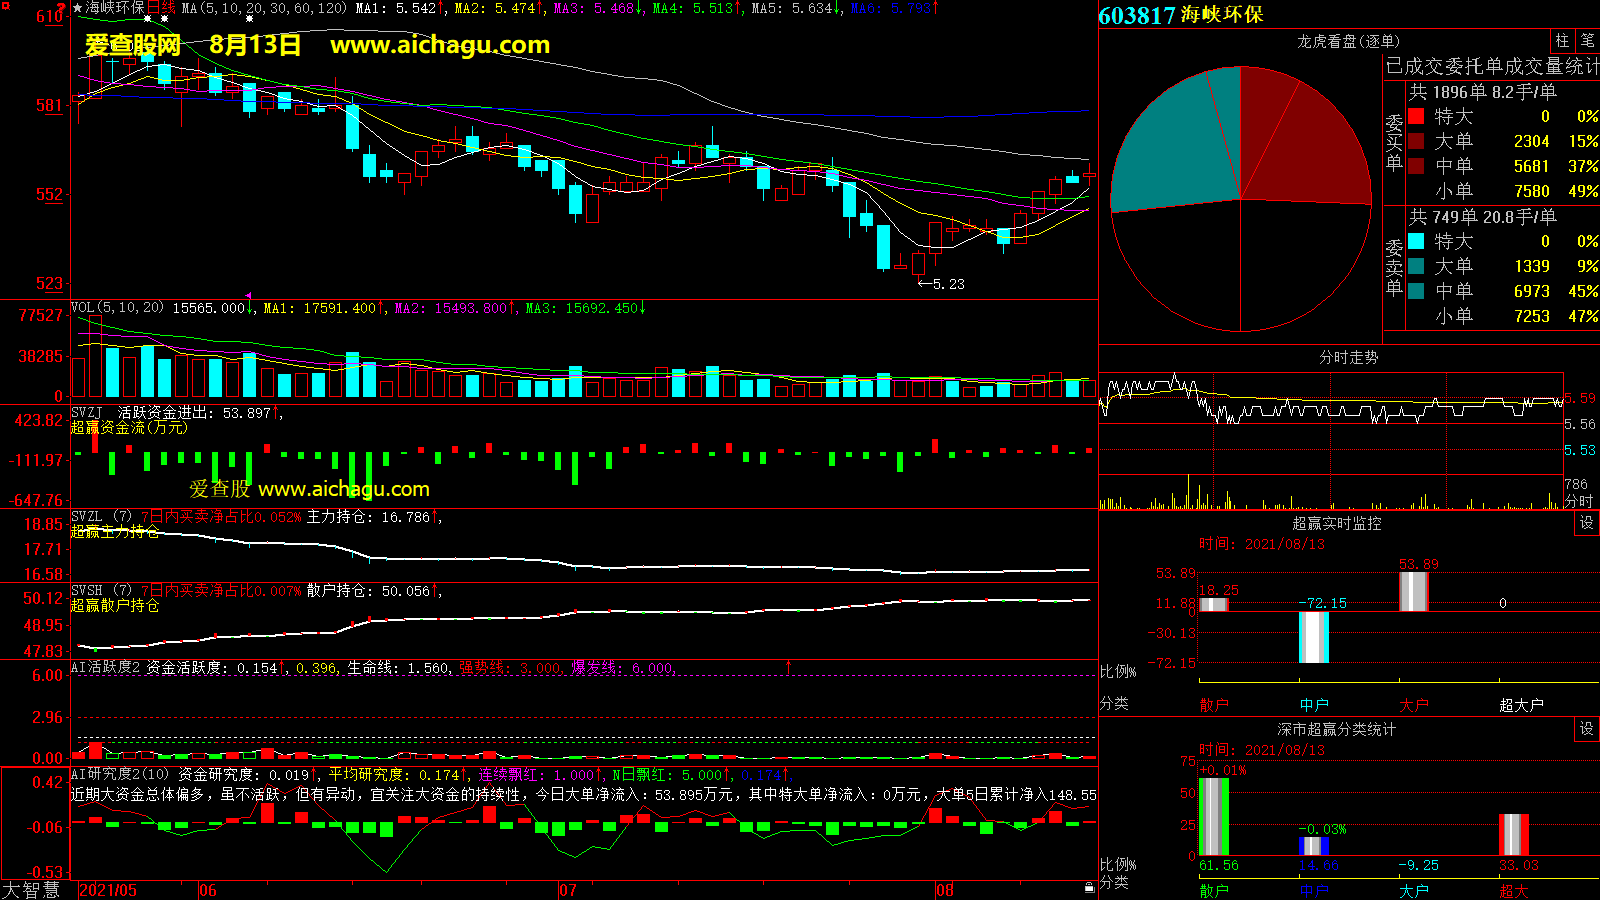
Task: Click the lock icon below the K-line chart
Action: pyautogui.click(x=1089, y=887)
